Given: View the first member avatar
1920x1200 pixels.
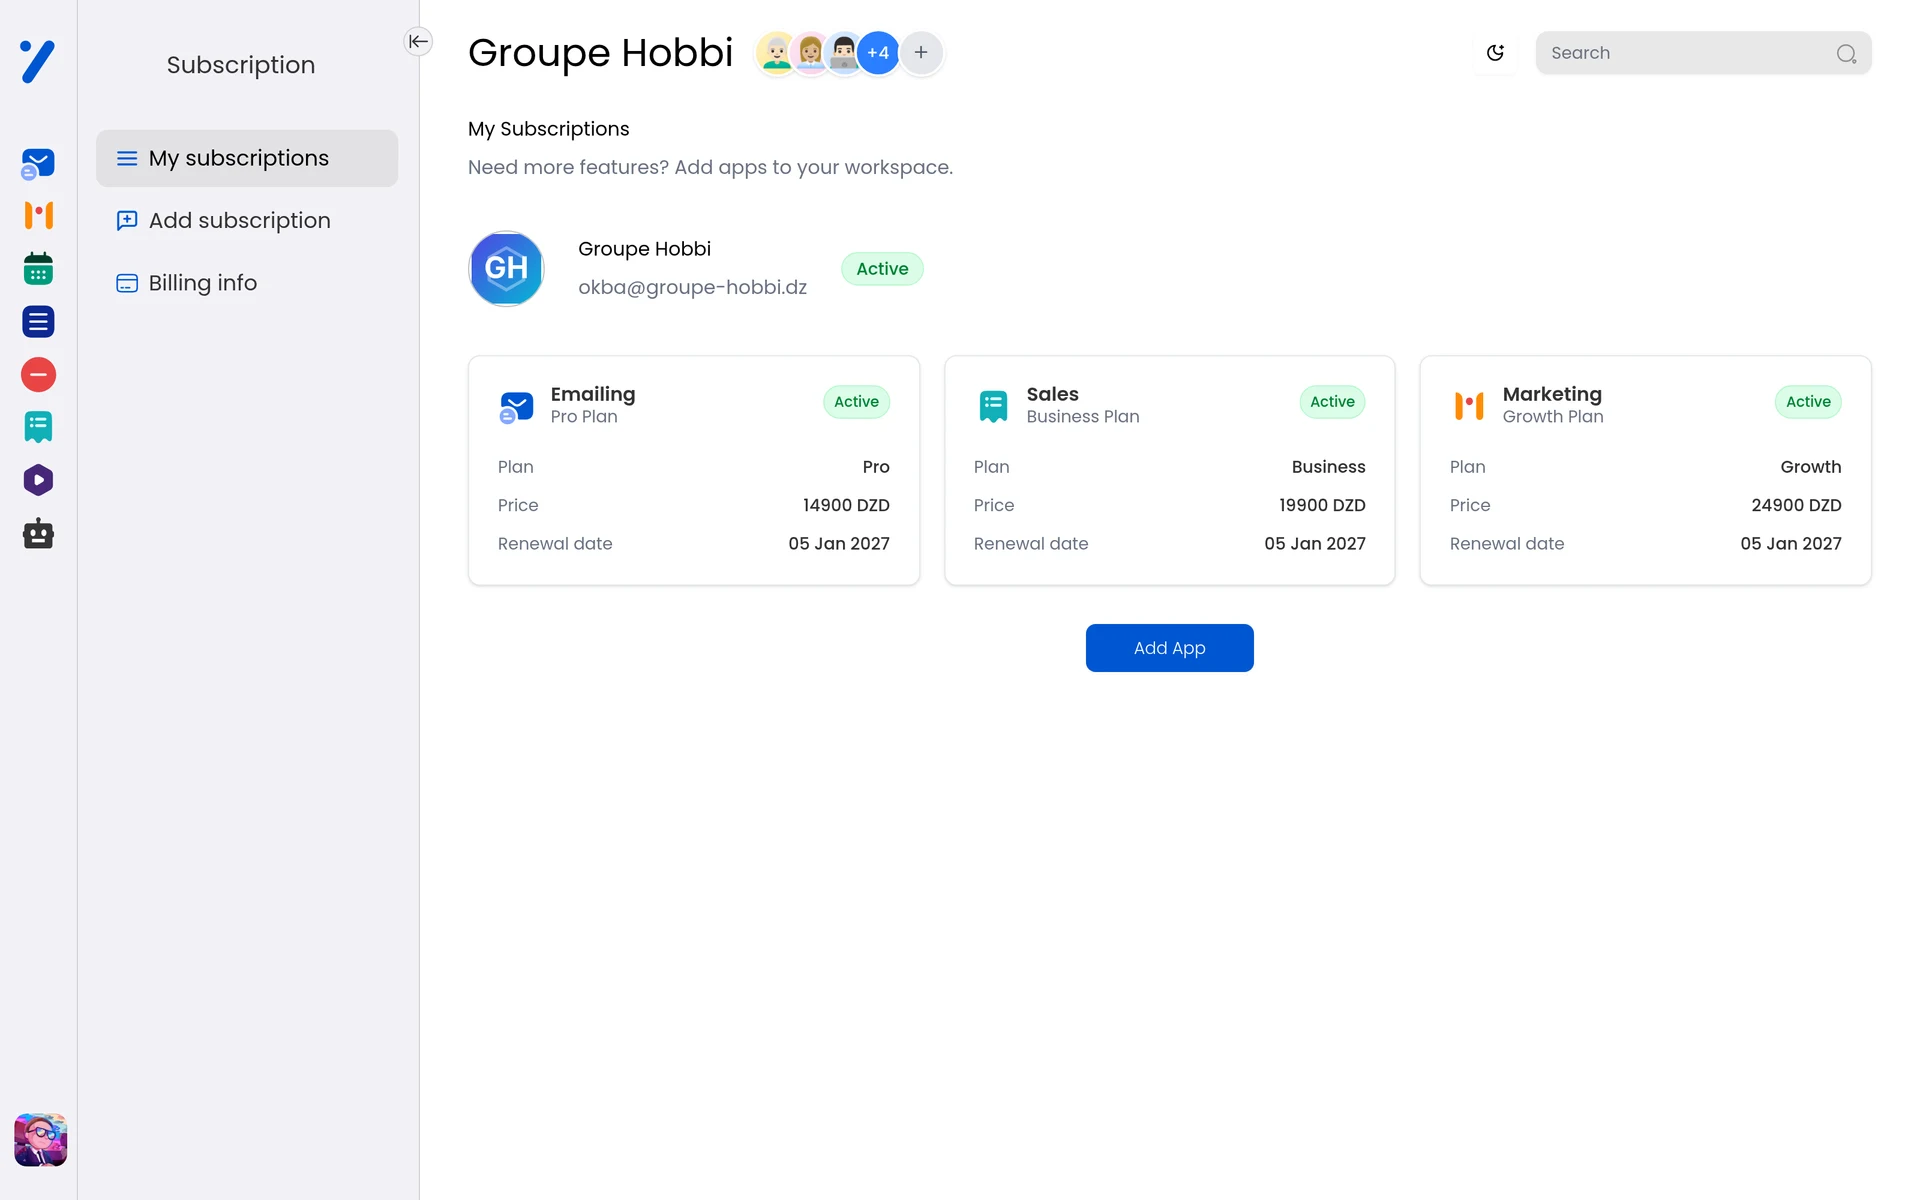Looking at the screenshot, I should point(776,53).
